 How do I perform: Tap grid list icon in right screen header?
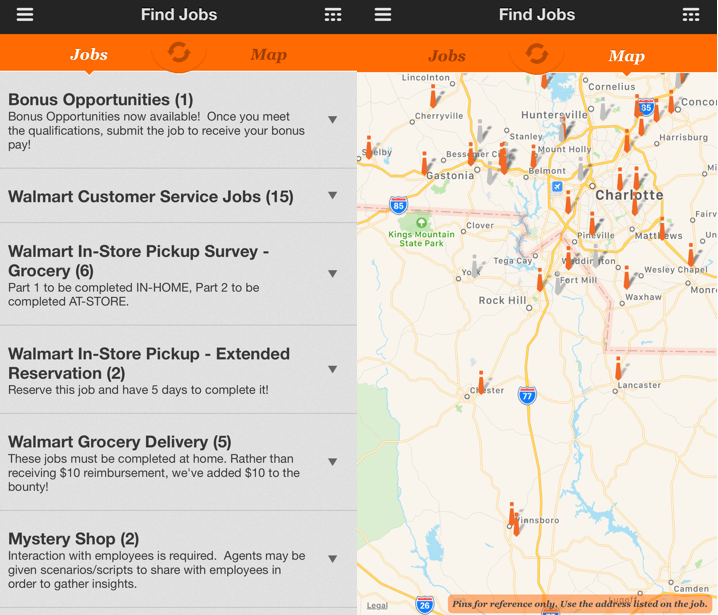(691, 15)
